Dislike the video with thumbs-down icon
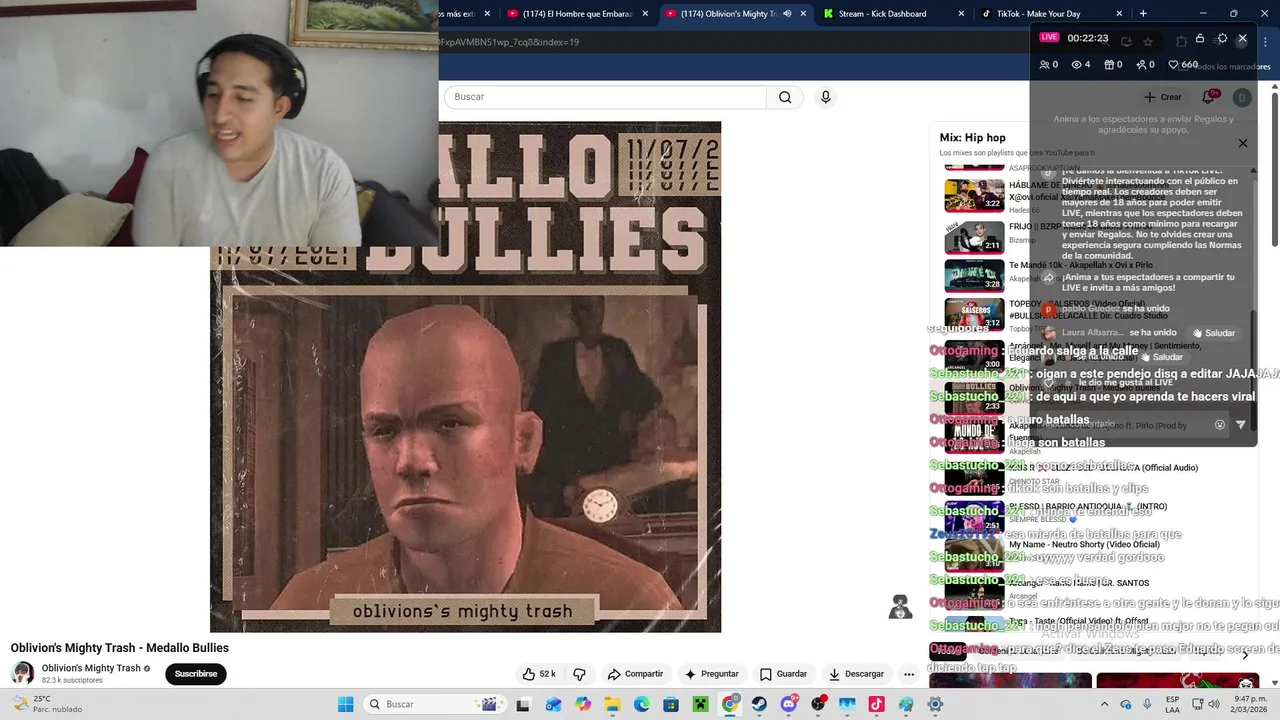The image size is (1280, 720). click(579, 674)
